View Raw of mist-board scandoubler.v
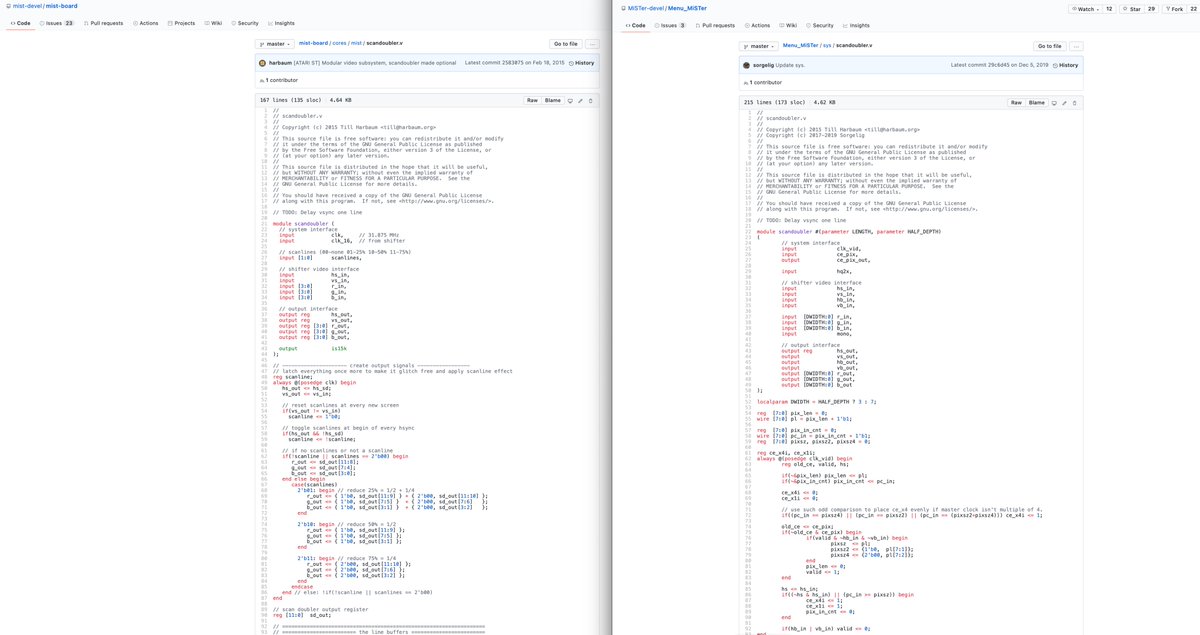The image size is (1200, 635). pyautogui.click(x=533, y=100)
